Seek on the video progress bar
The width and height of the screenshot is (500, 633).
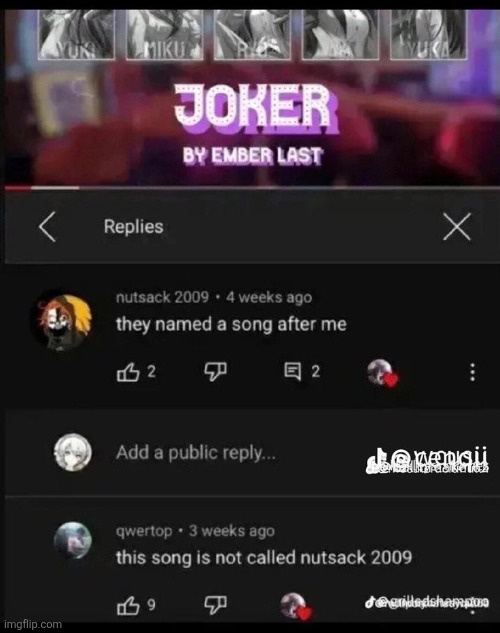click(252, 188)
